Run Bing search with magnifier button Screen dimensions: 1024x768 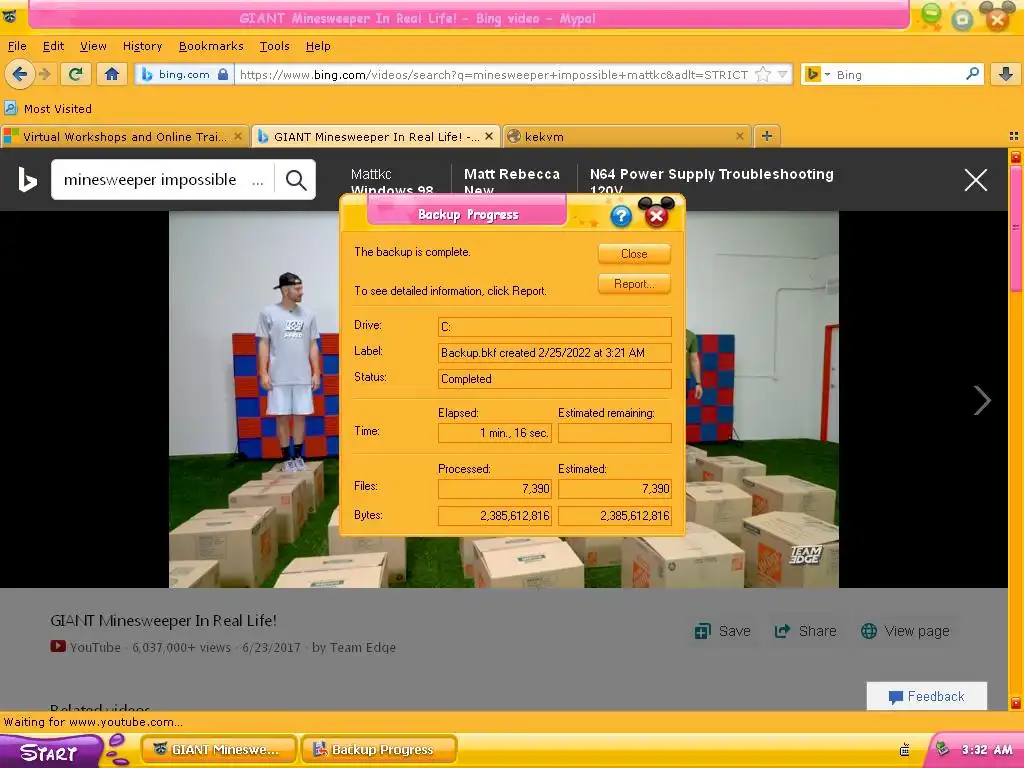[x=296, y=180]
